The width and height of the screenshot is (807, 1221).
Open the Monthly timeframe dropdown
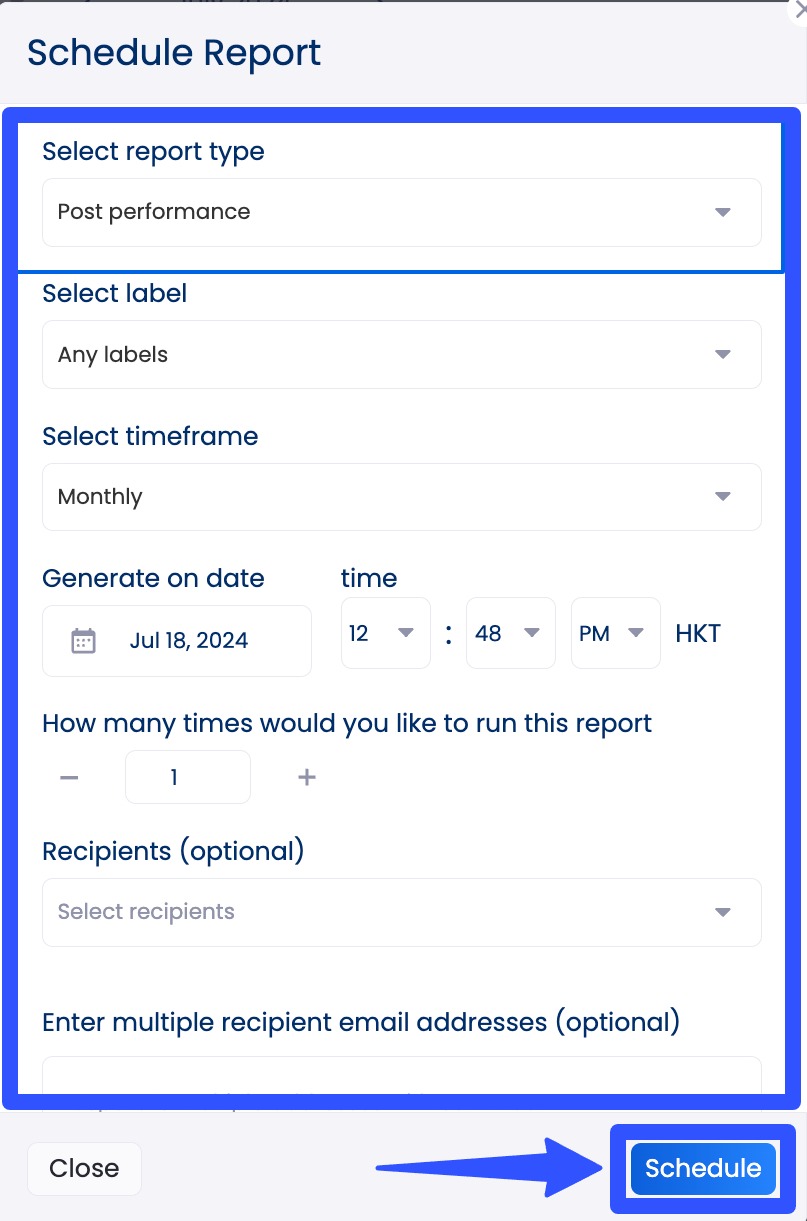(x=400, y=497)
